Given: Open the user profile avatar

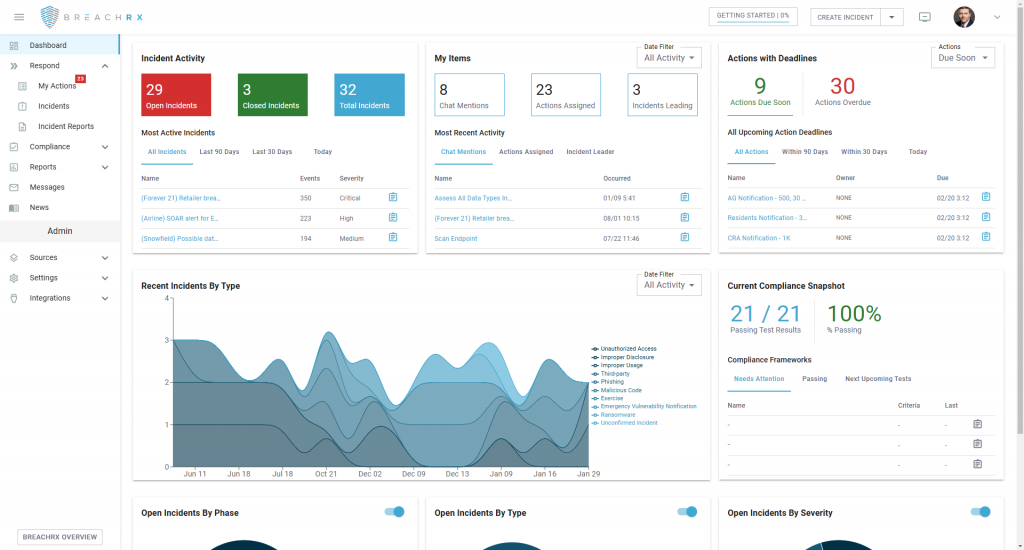Looking at the screenshot, I should (964, 17).
